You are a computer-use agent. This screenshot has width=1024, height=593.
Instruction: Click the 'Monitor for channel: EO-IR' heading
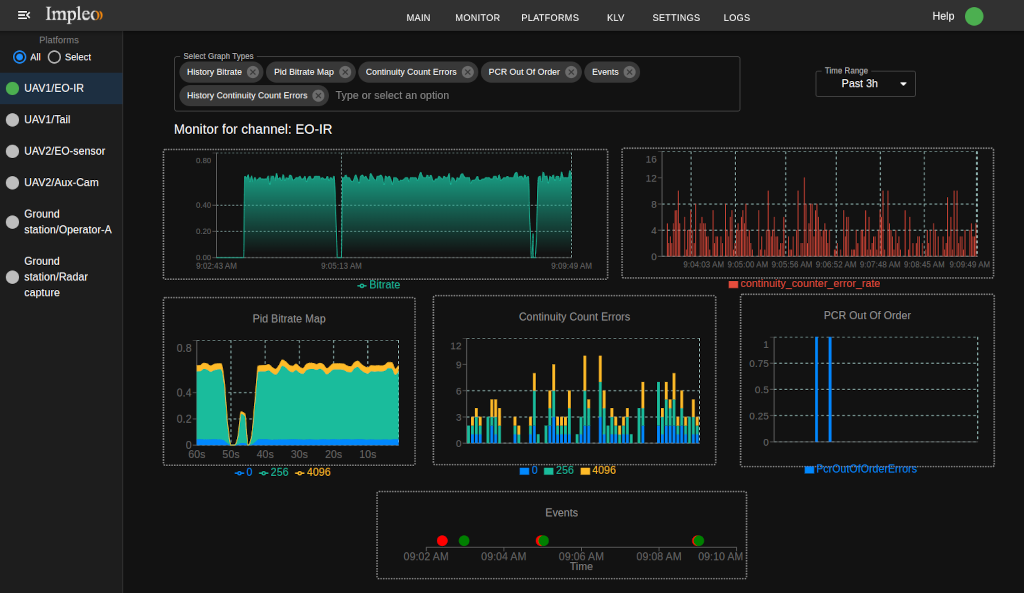[253, 129]
